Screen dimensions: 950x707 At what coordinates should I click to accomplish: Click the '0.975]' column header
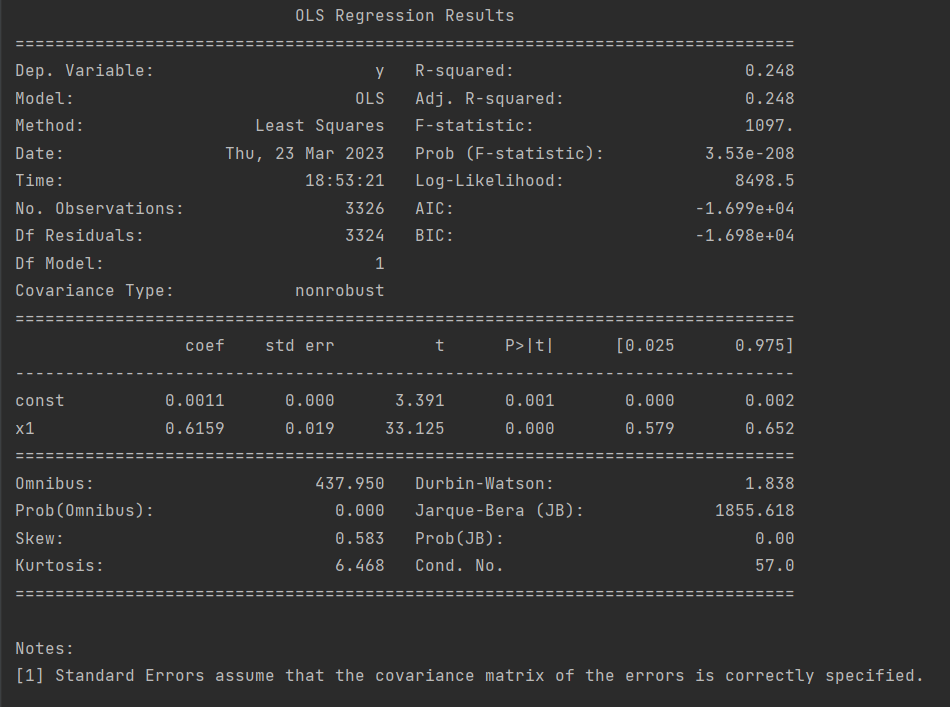point(765,346)
